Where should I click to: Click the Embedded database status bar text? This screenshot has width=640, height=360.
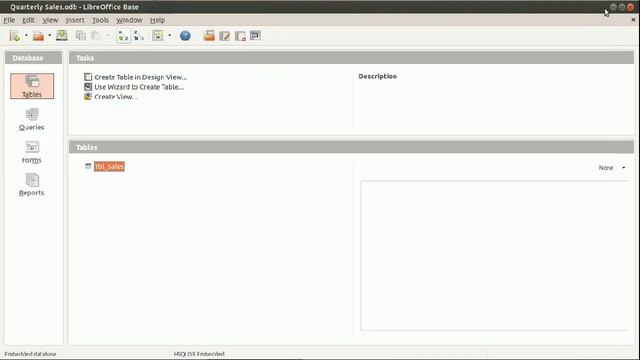30,354
